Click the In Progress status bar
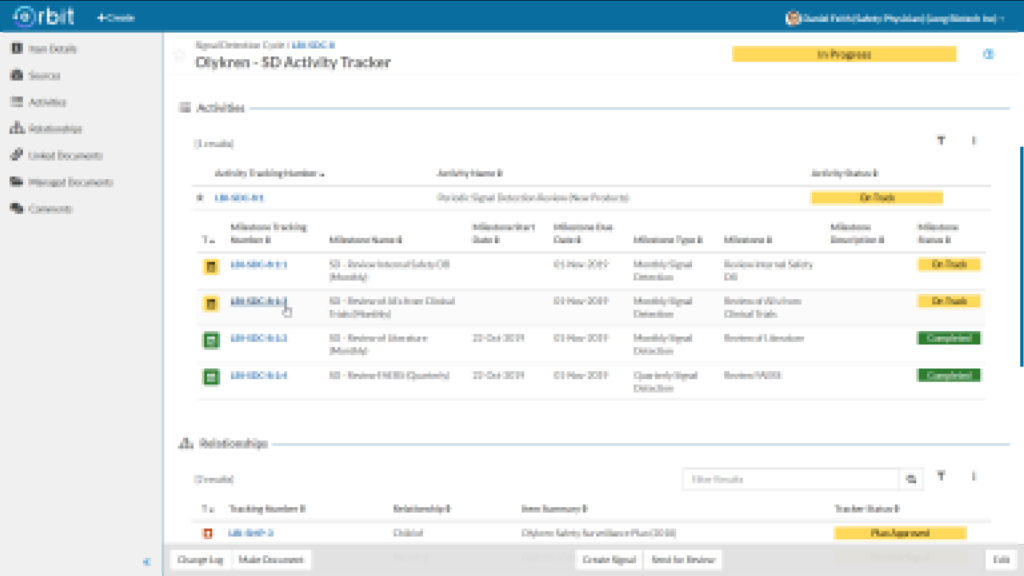Image resolution: width=1024 pixels, height=576 pixels. [844, 54]
